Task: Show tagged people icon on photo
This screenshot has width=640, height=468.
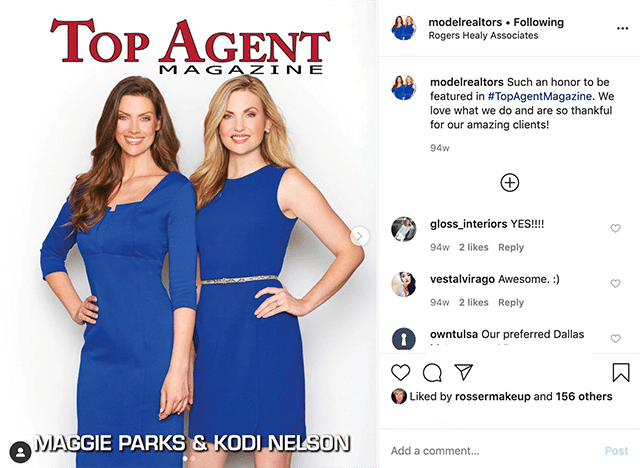Action: point(20,452)
